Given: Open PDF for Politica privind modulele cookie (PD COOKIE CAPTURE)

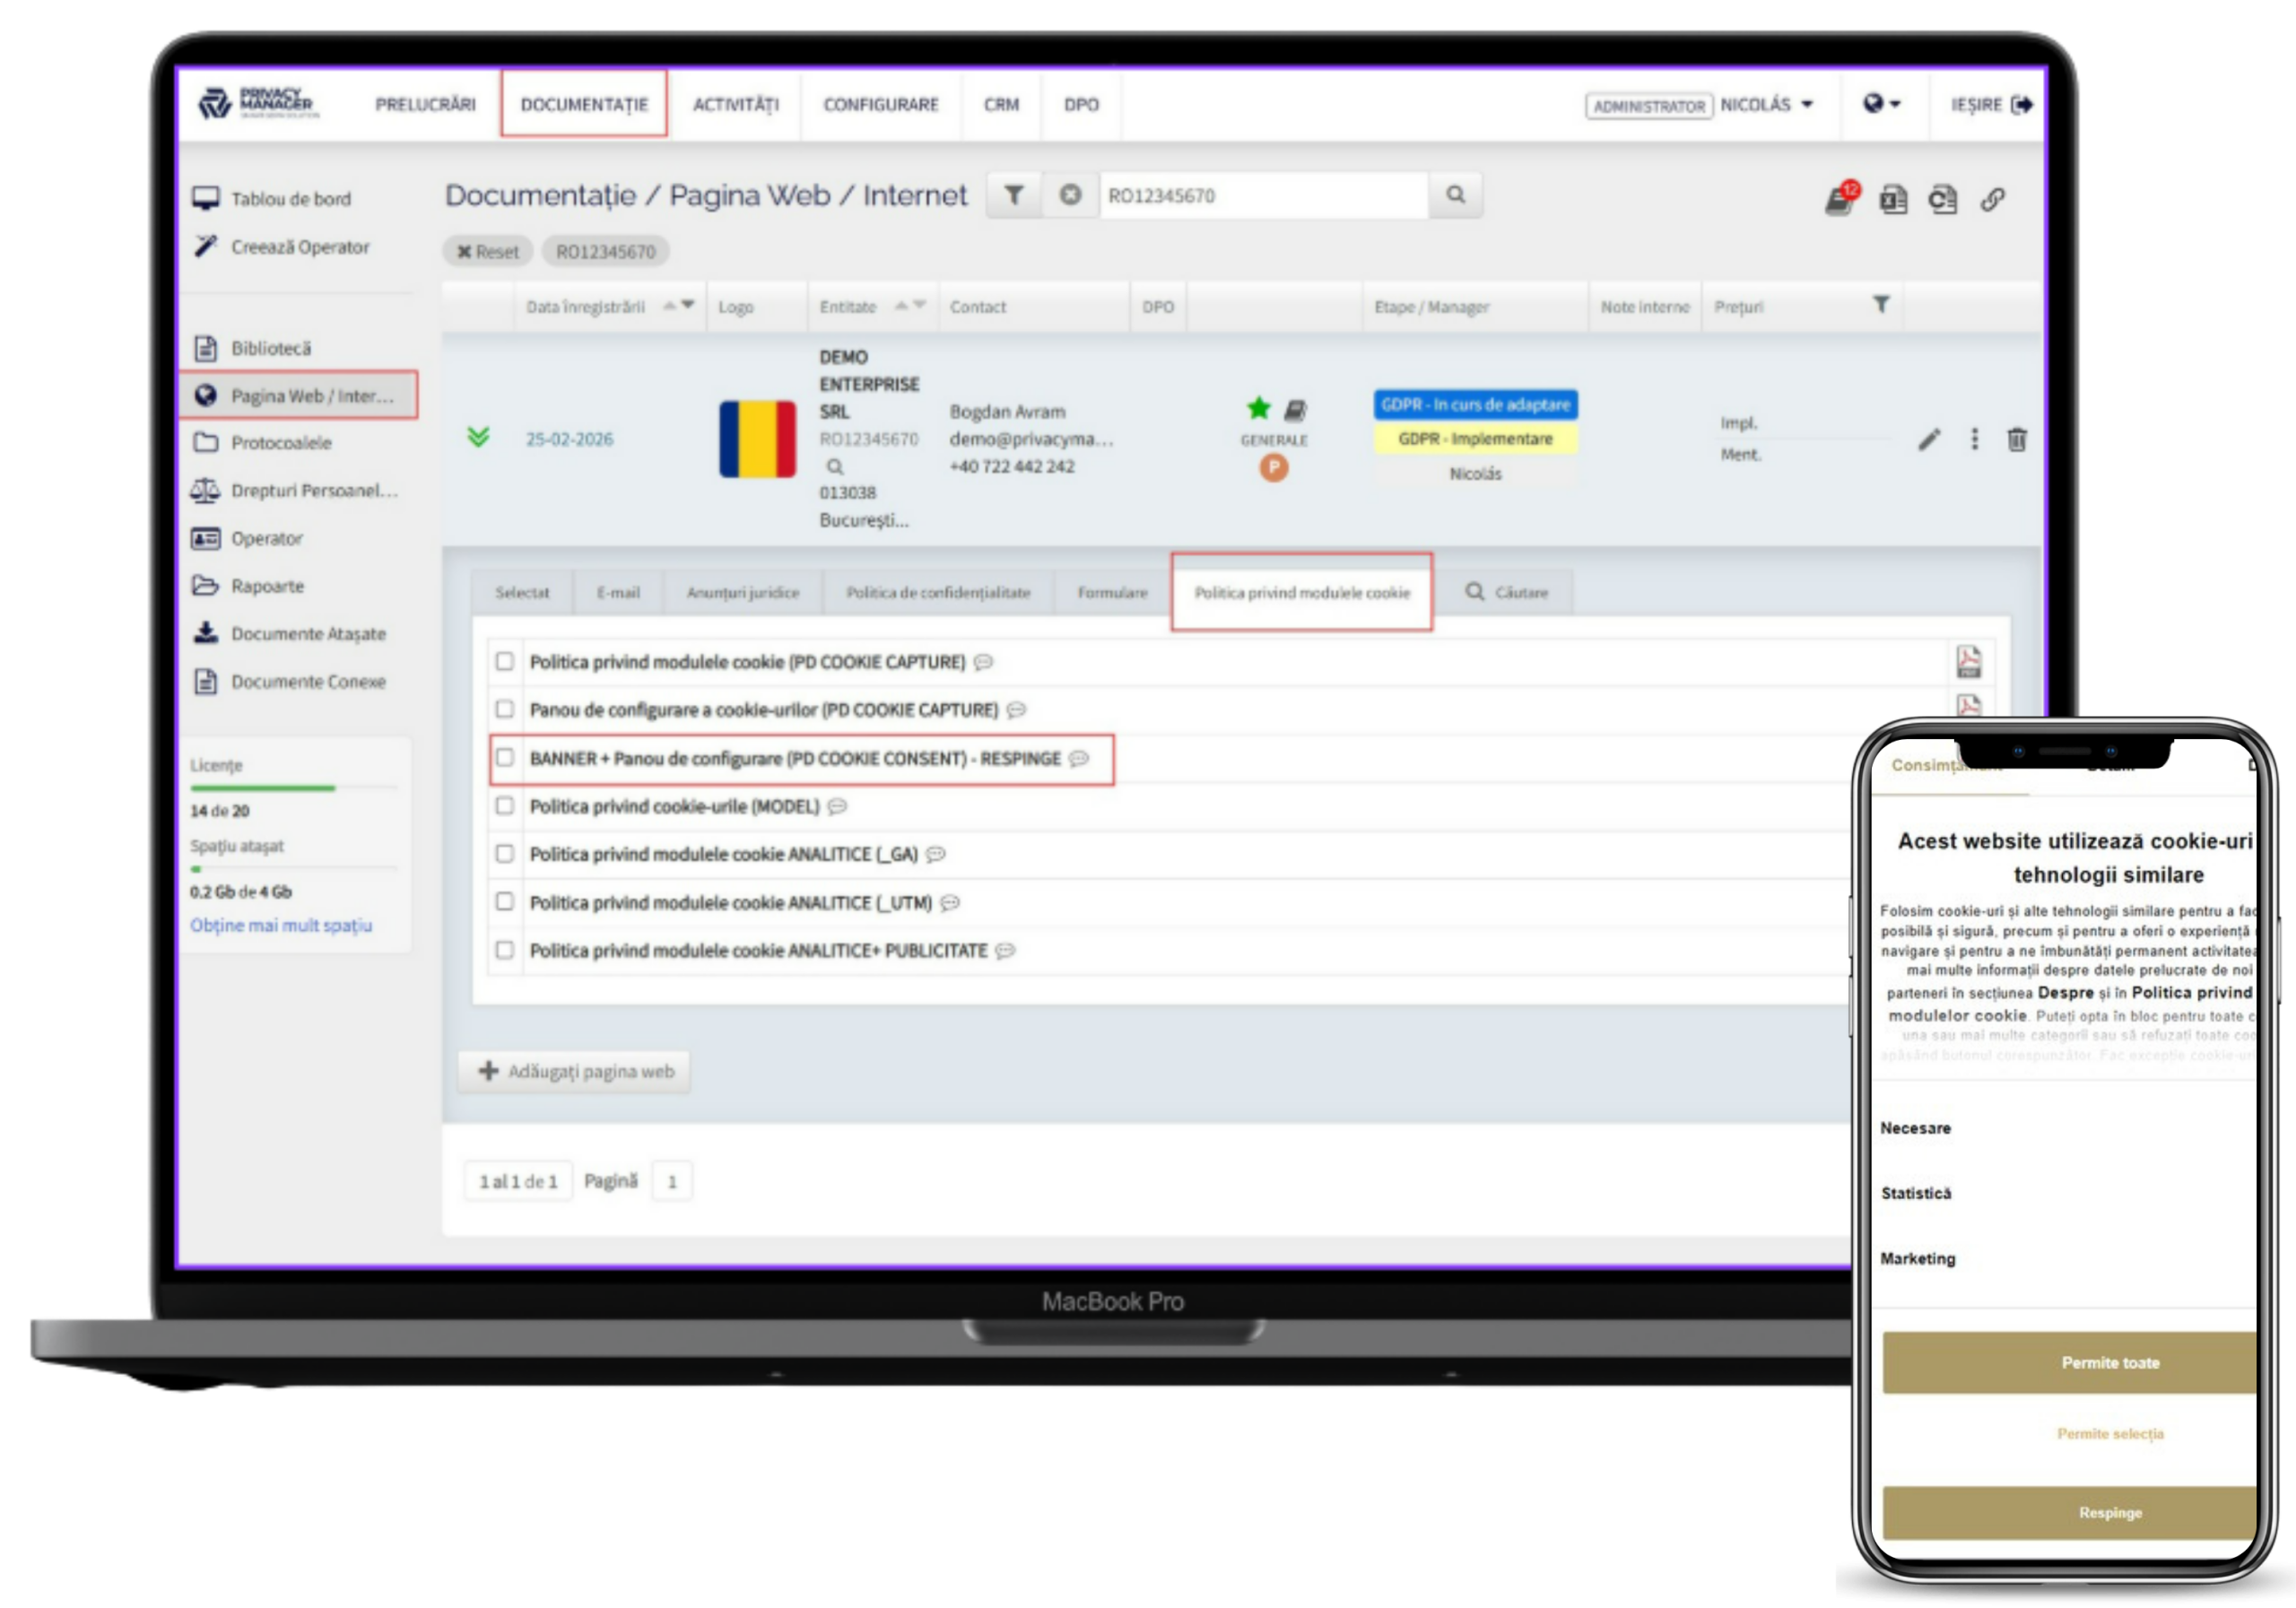Looking at the screenshot, I should (1968, 661).
